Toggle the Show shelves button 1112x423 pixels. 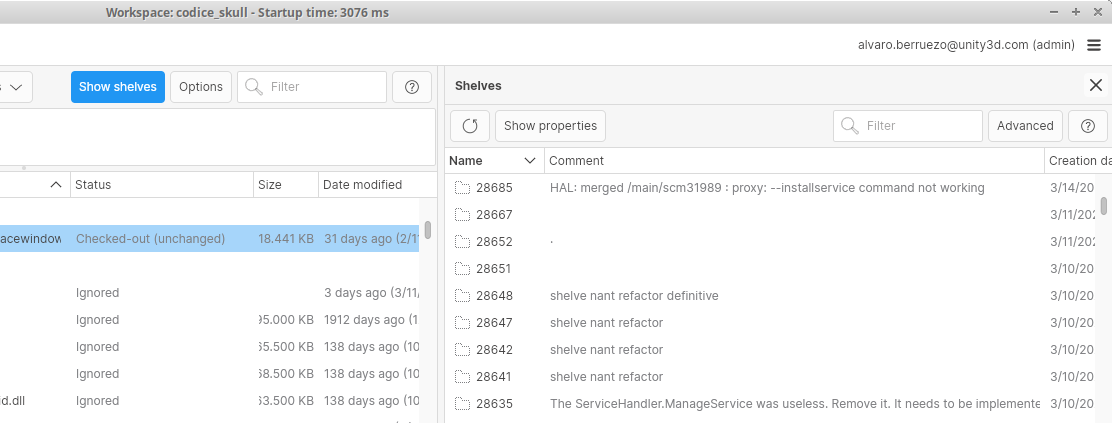118,87
